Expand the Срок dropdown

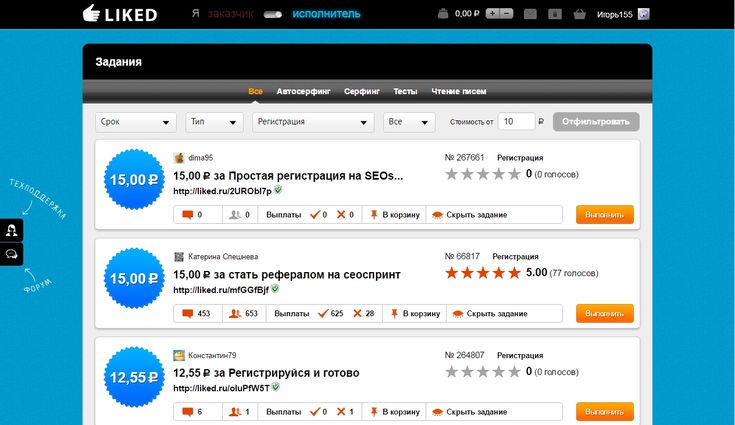point(136,122)
